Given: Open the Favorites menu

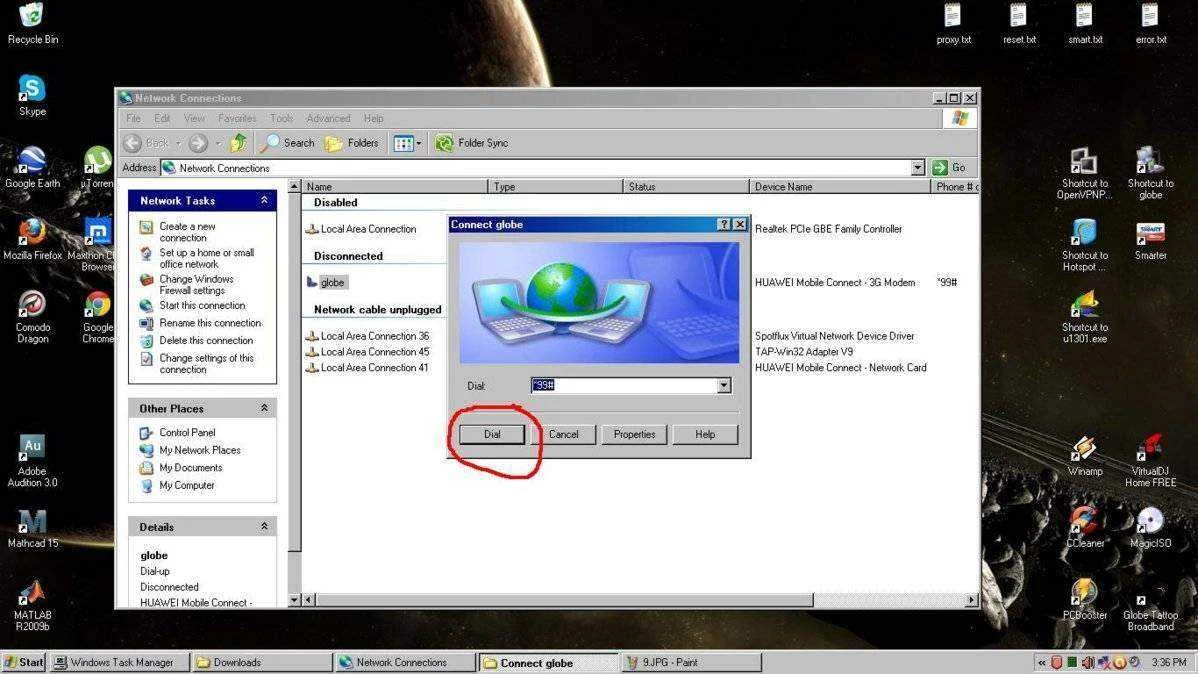Looking at the screenshot, I should point(237,118).
